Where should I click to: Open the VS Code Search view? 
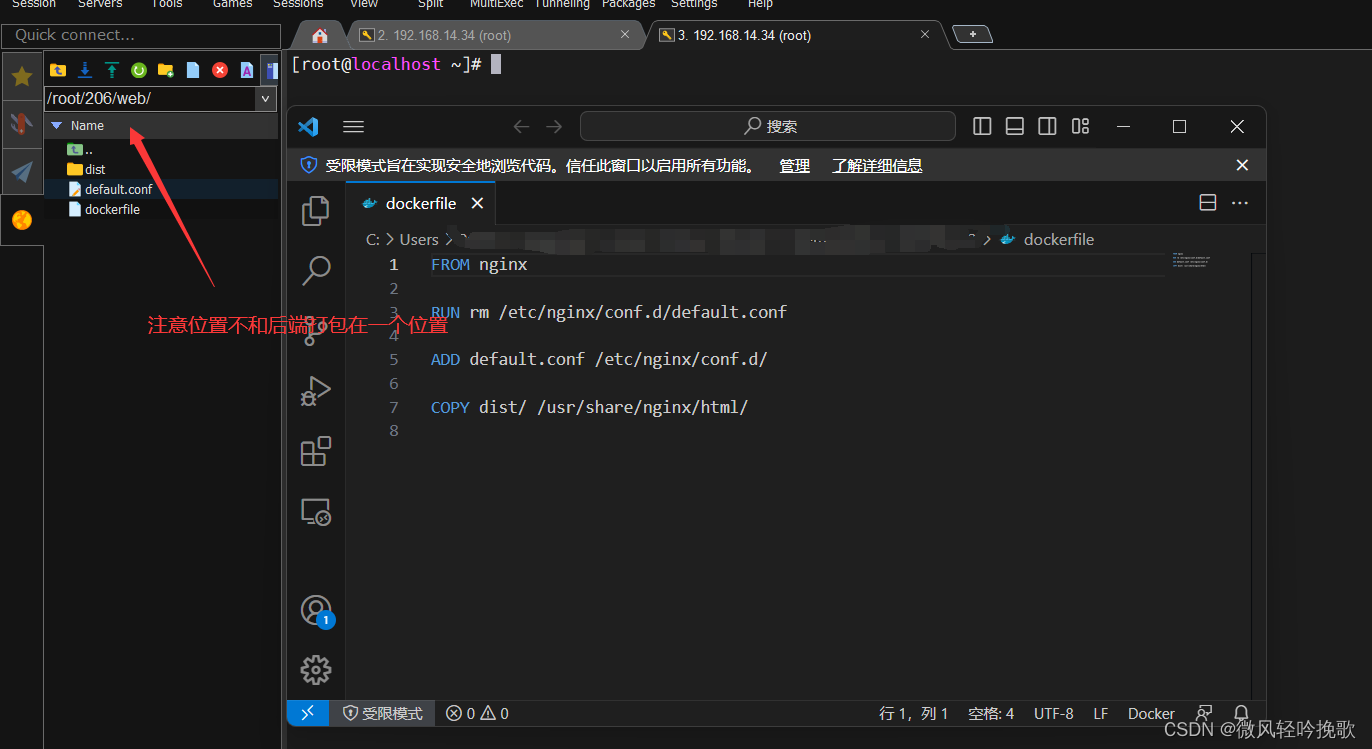[316, 270]
